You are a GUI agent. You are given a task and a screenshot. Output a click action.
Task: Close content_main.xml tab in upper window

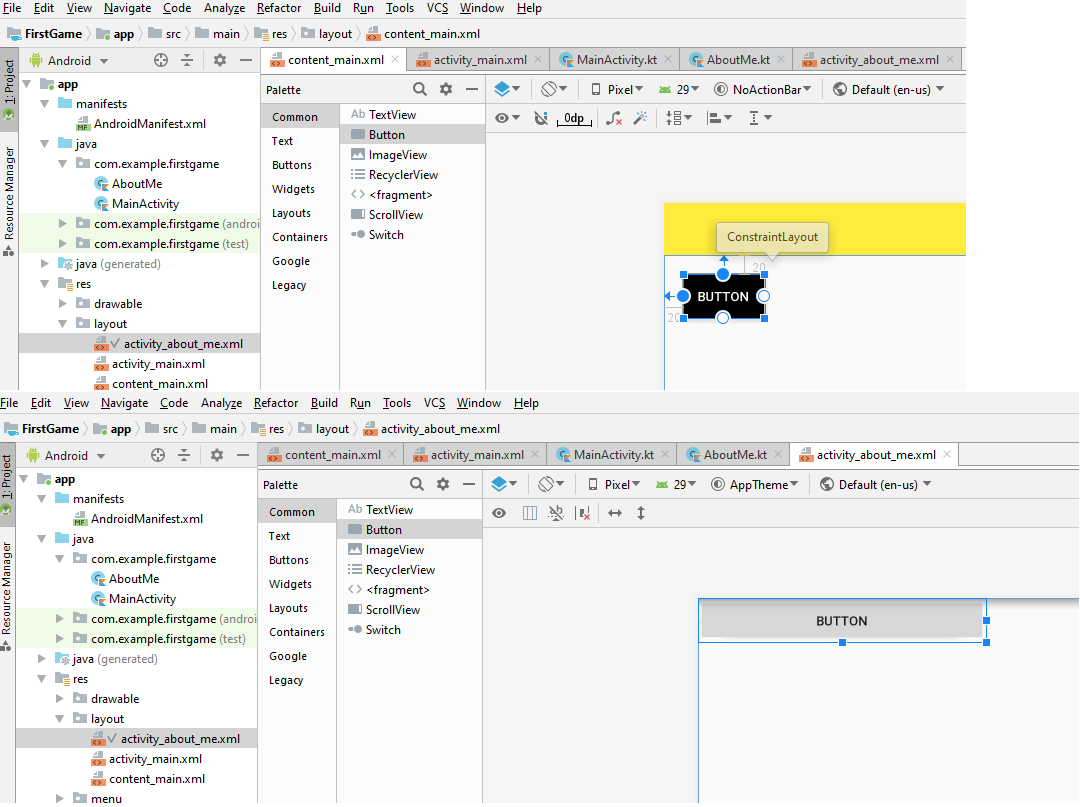(x=395, y=60)
